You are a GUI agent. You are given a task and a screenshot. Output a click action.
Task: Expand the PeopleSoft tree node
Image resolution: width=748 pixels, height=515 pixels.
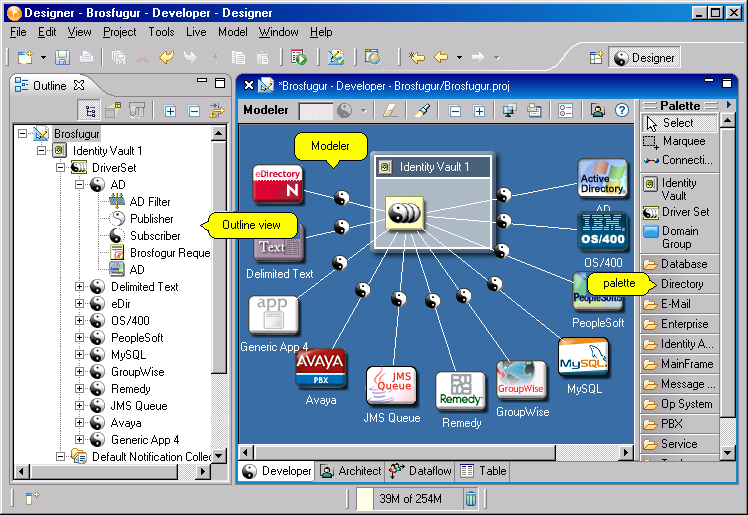(x=80, y=338)
